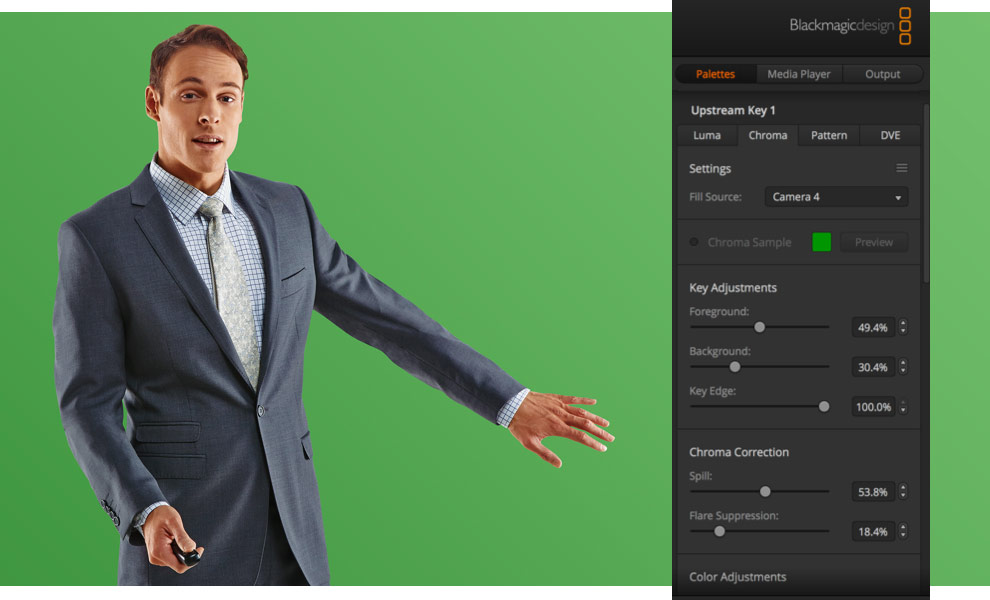Expand the Color Adjustments section
The width and height of the screenshot is (990, 600).
click(740, 577)
